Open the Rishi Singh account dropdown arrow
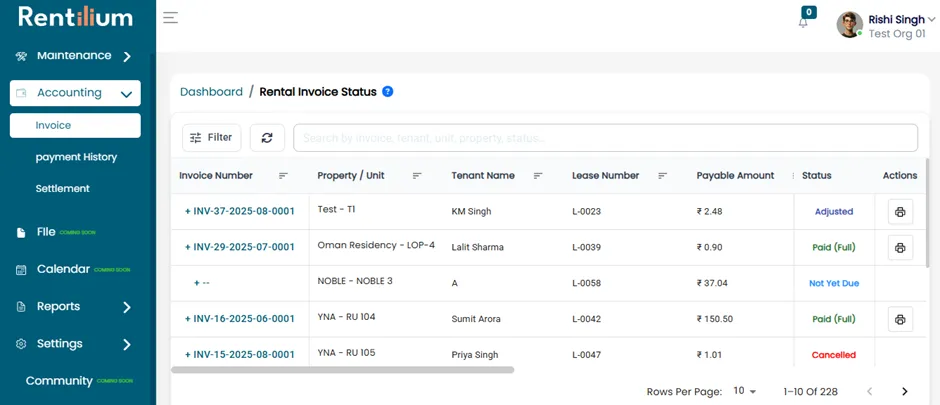 click(x=931, y=20)
